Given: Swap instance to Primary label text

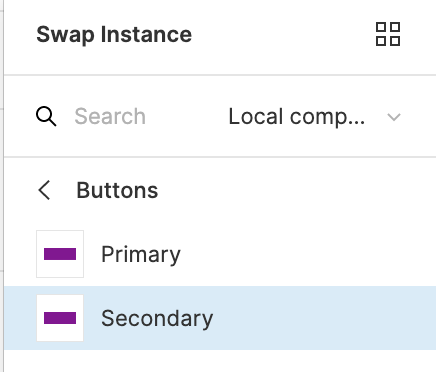Looking at the screenshot, I should tap(141, 255).
